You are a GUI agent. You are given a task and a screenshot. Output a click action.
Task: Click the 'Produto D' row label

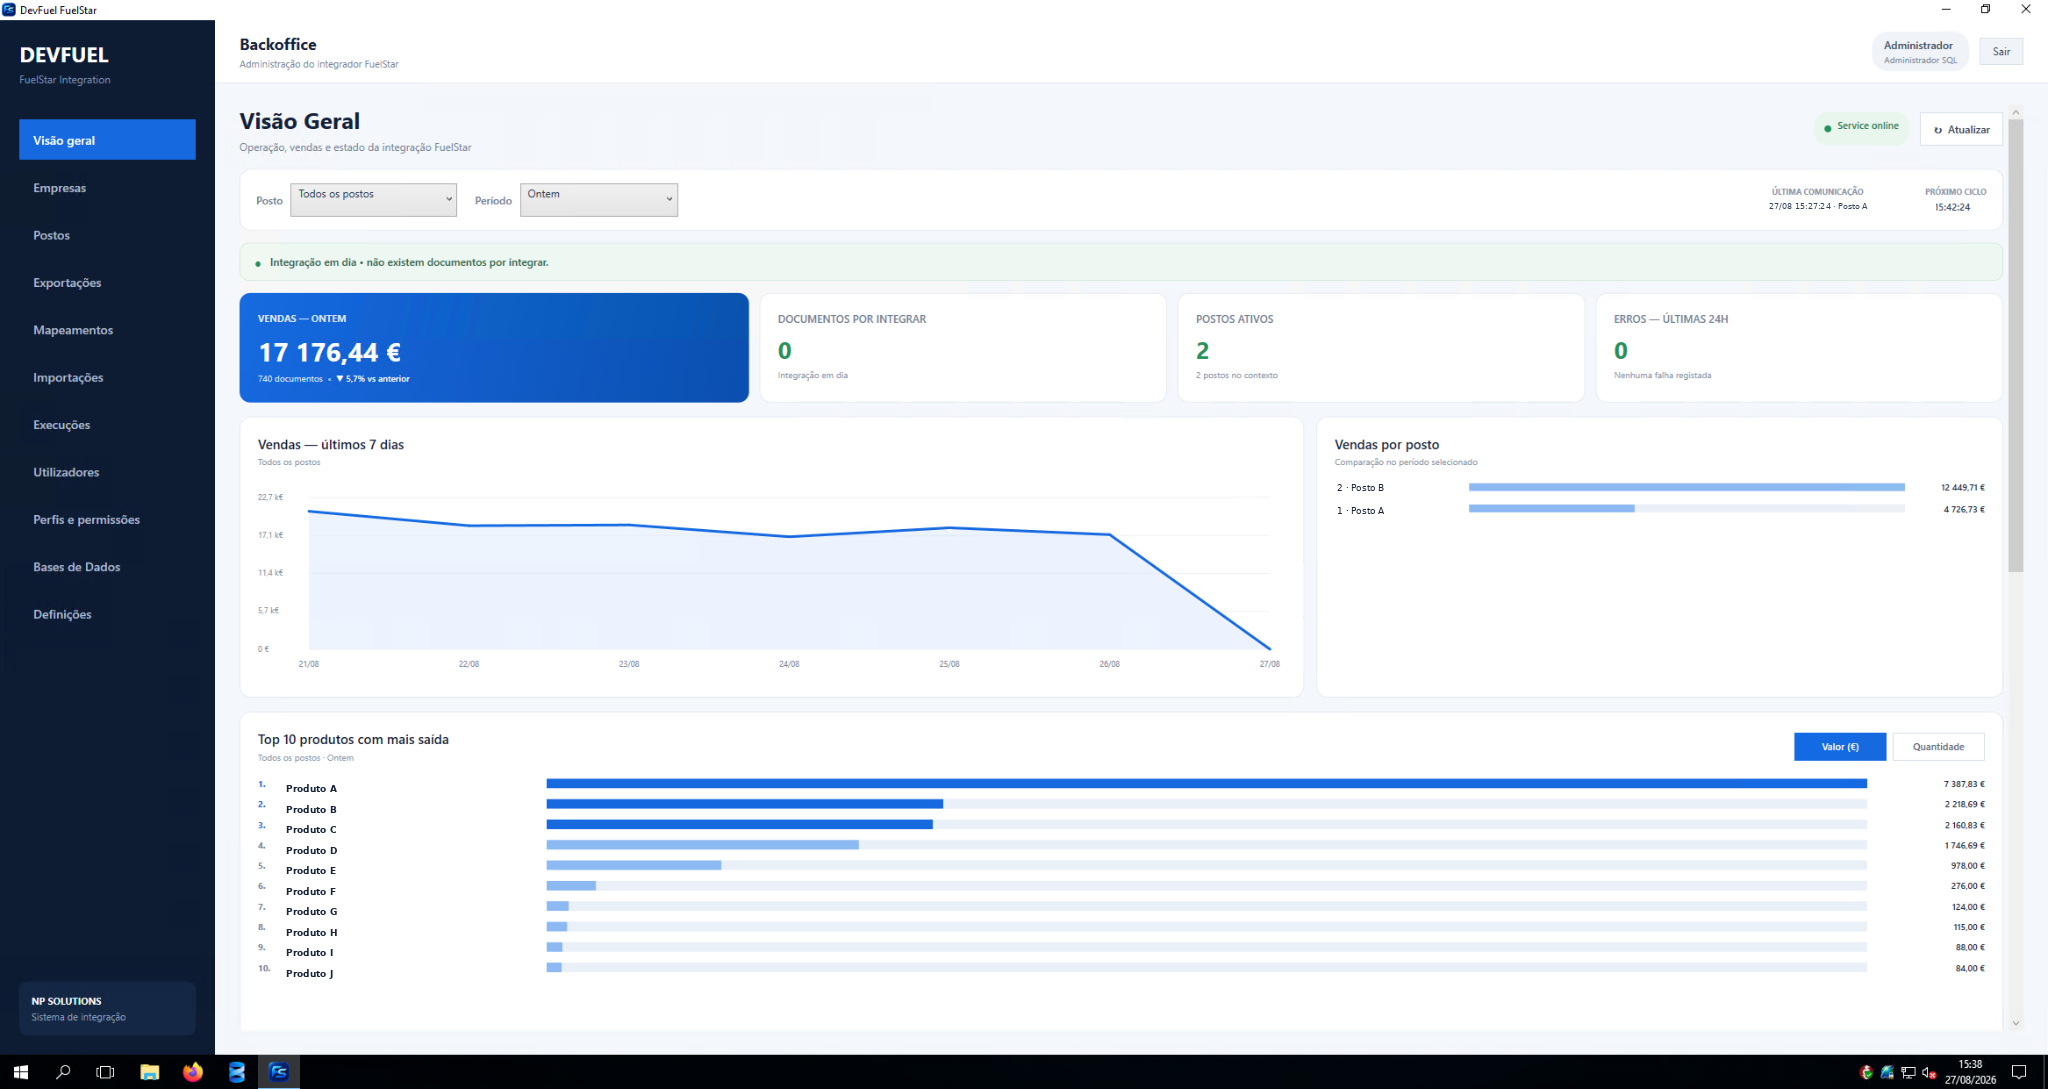coord(311,850)
